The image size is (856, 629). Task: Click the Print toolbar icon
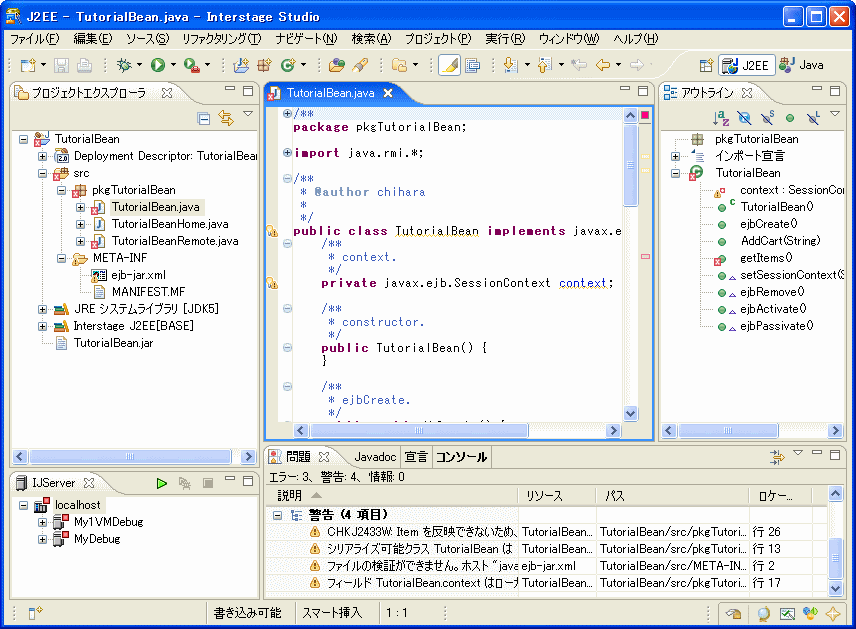(x=84, y=66)
